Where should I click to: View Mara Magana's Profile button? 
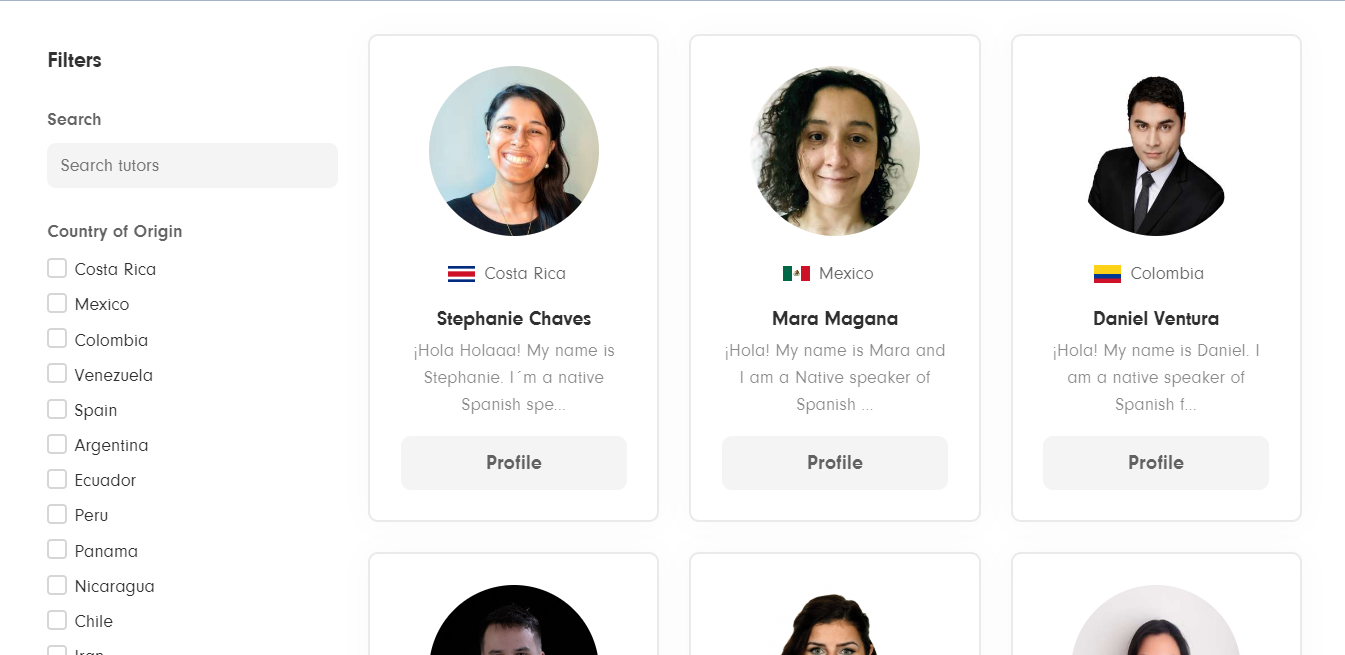click(835, 463)
